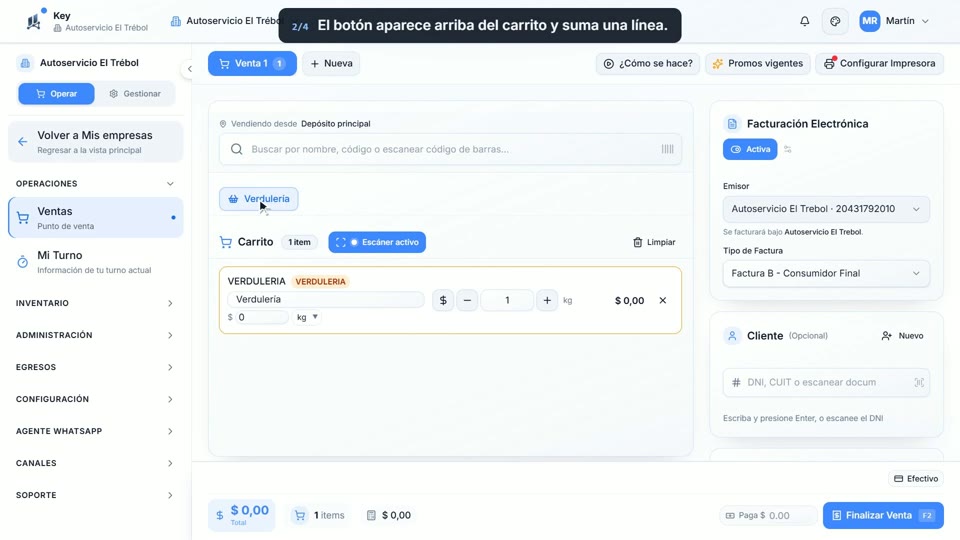Click the Depósito principal location text
Screen dimensions: 960x540
point(336,124)
